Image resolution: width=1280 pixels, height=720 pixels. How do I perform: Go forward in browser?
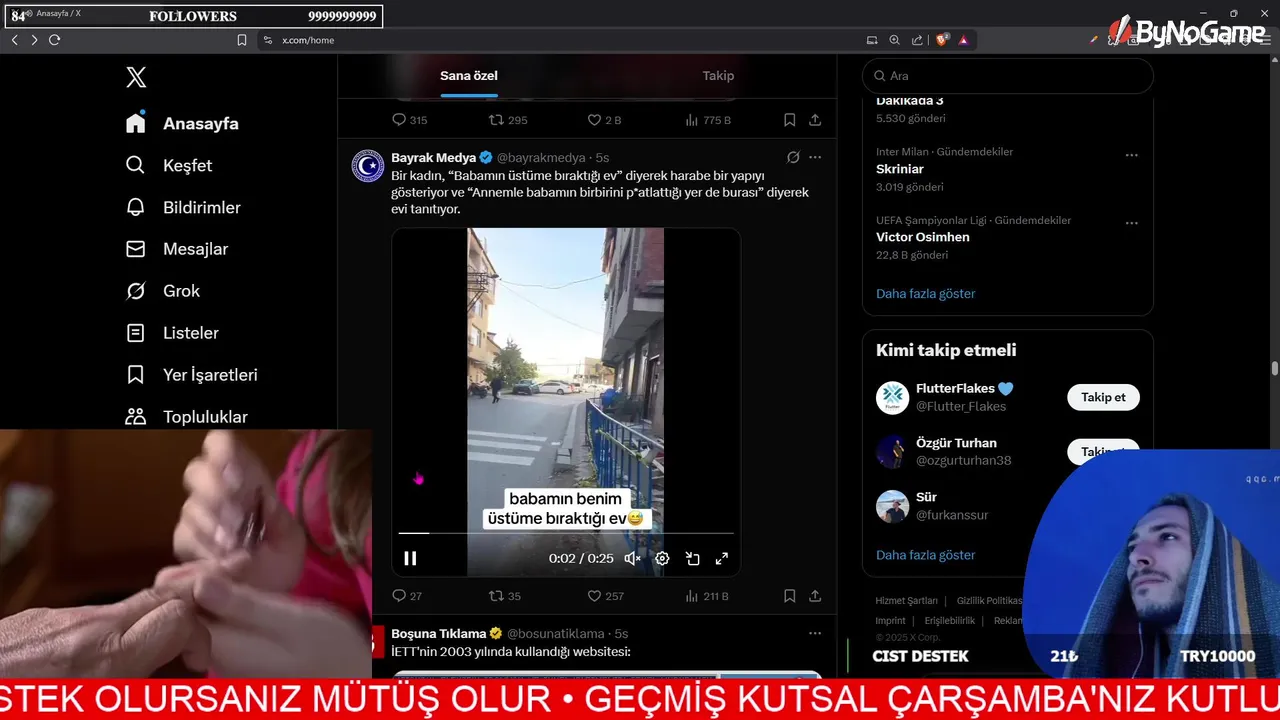pos(34,40)
